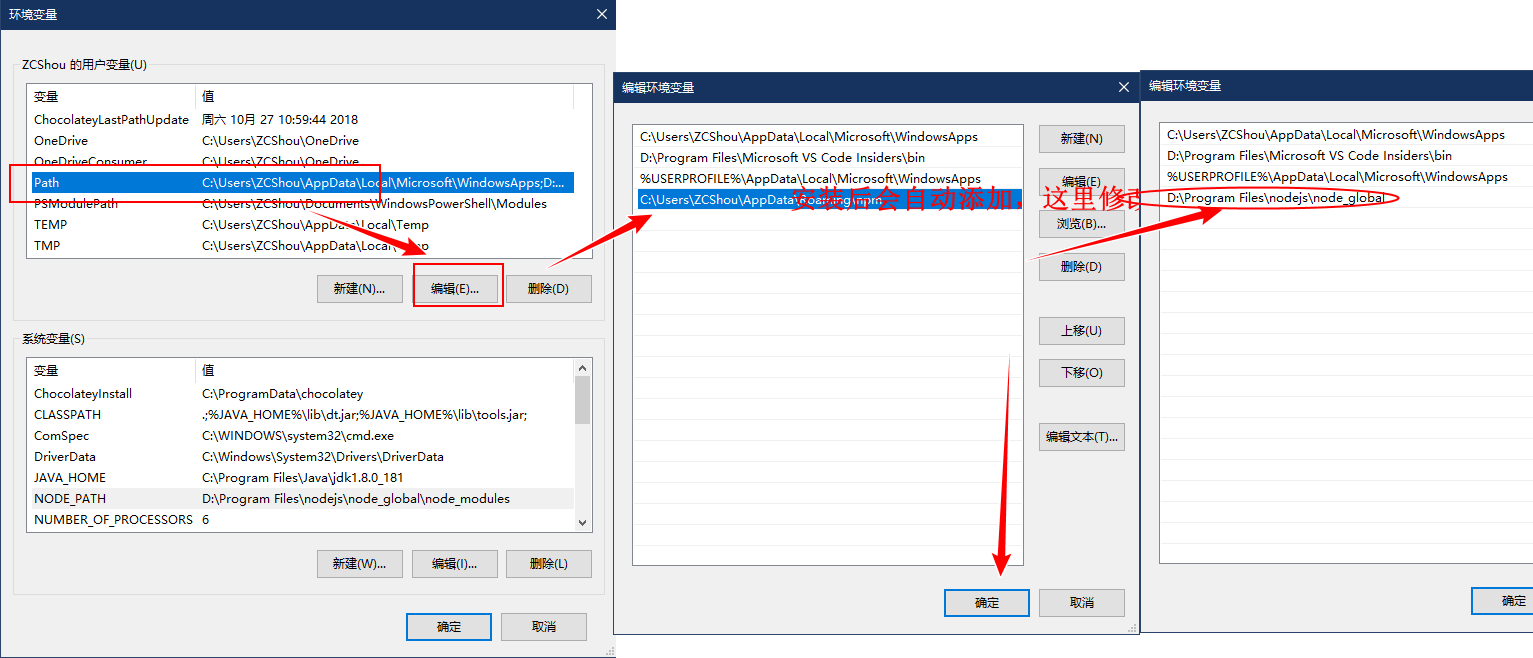Select %USERPROFILE% entry in right dialog
The width and height of the screenshot is (1533, 658).
pyautogui.click(x=1348, y=177)
